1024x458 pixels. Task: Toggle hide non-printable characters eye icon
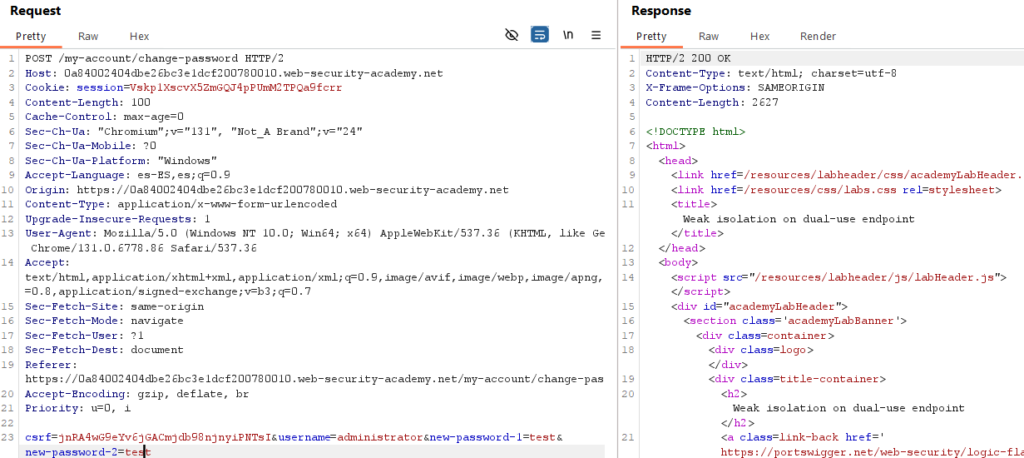[511, 35]
